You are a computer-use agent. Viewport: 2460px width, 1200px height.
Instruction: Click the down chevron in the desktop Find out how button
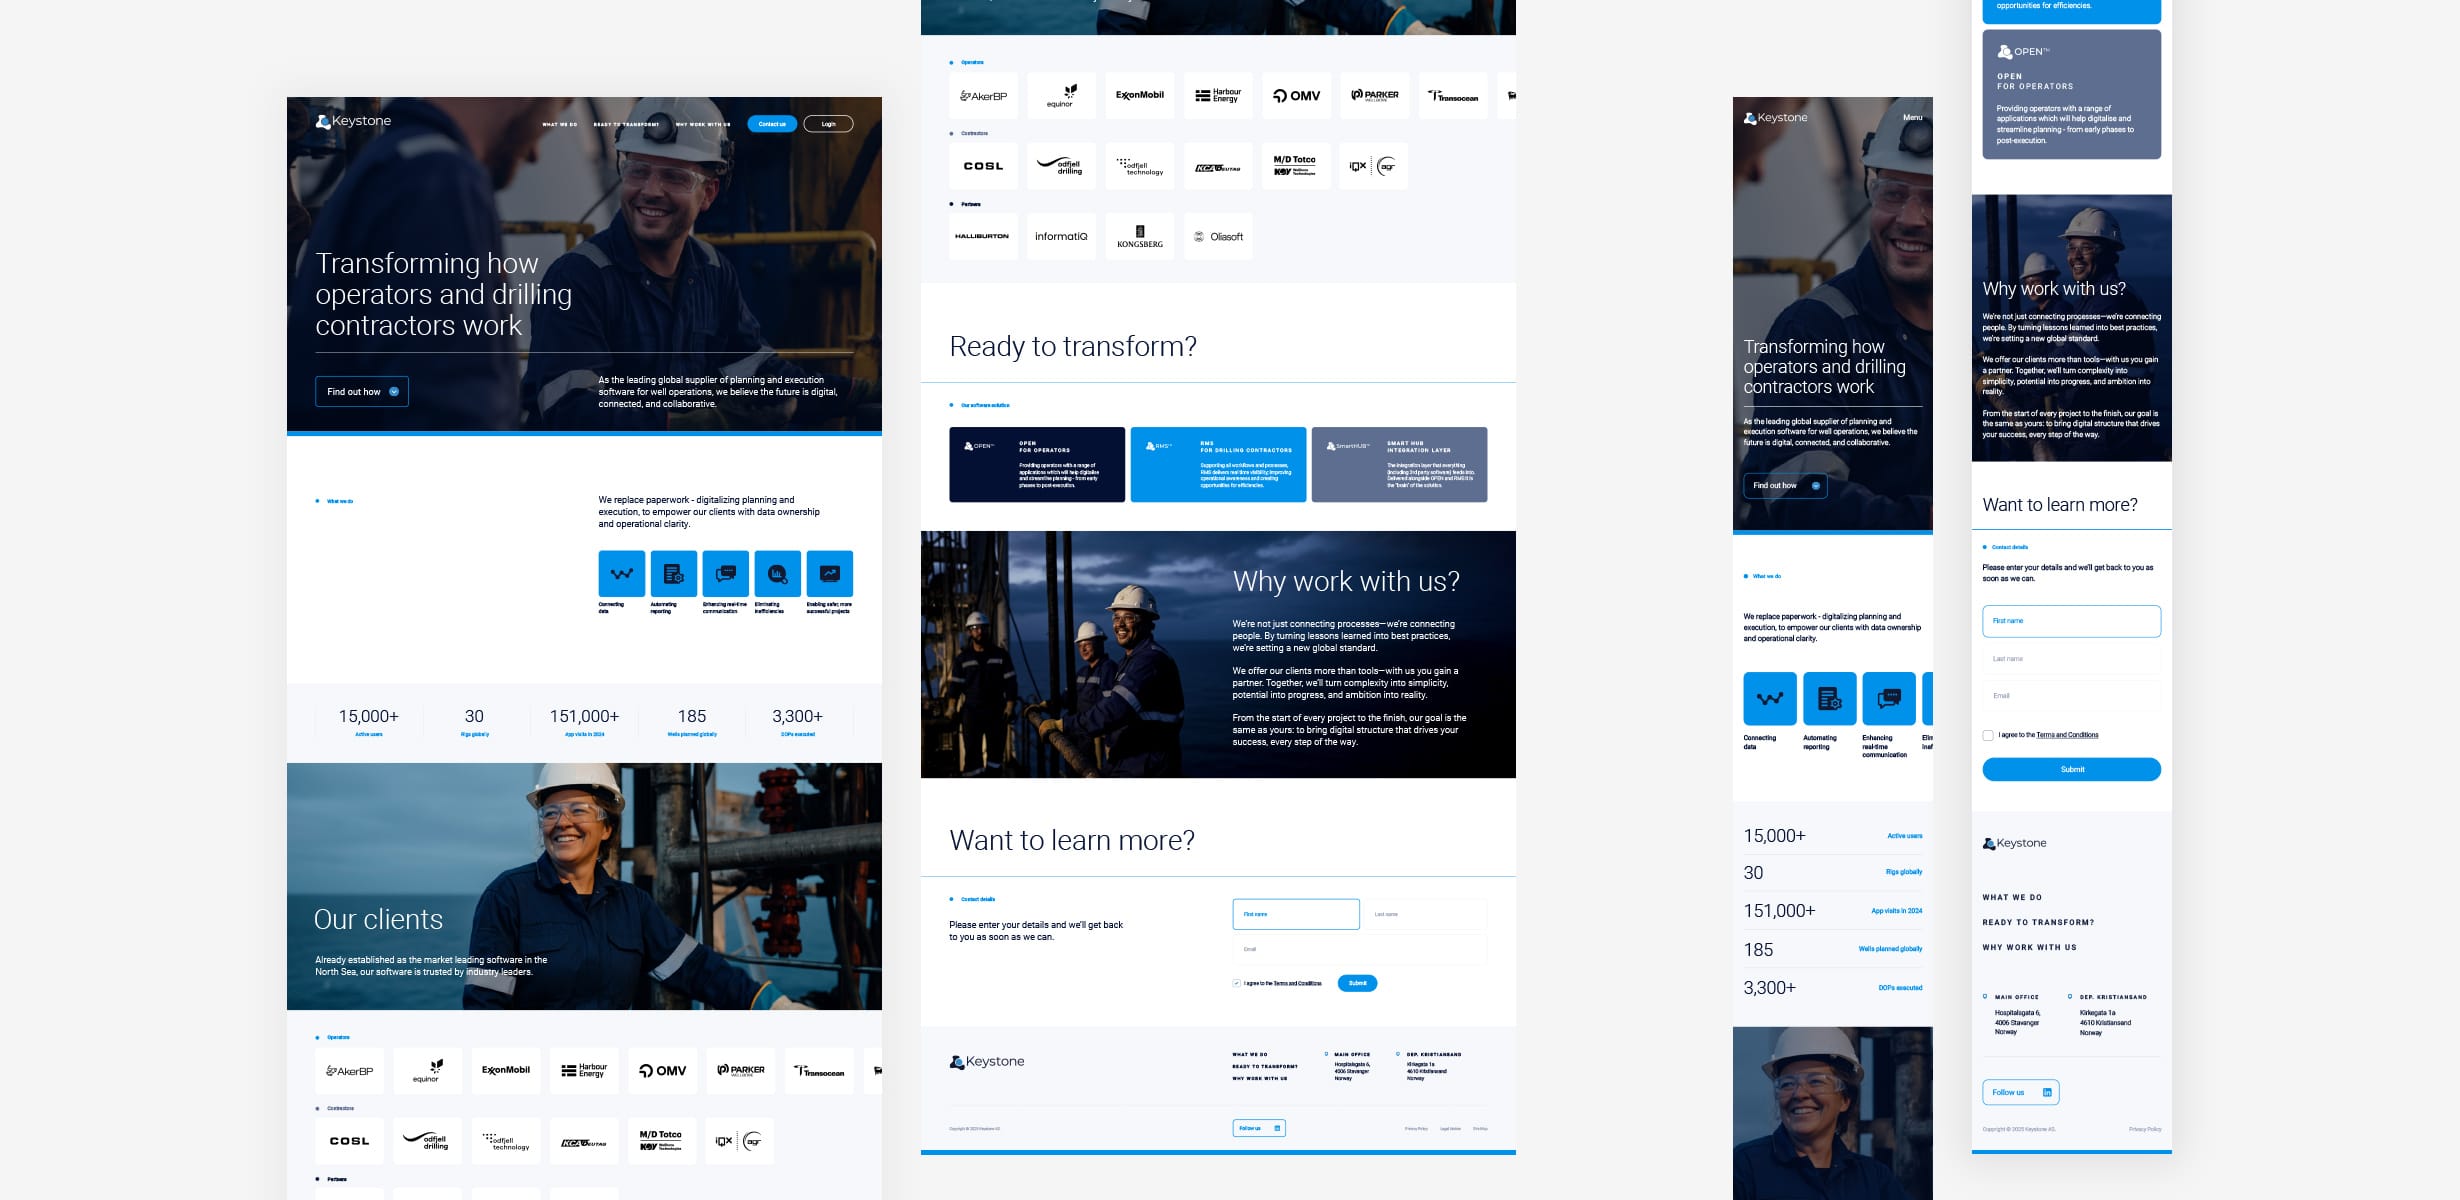coord(394,391)
